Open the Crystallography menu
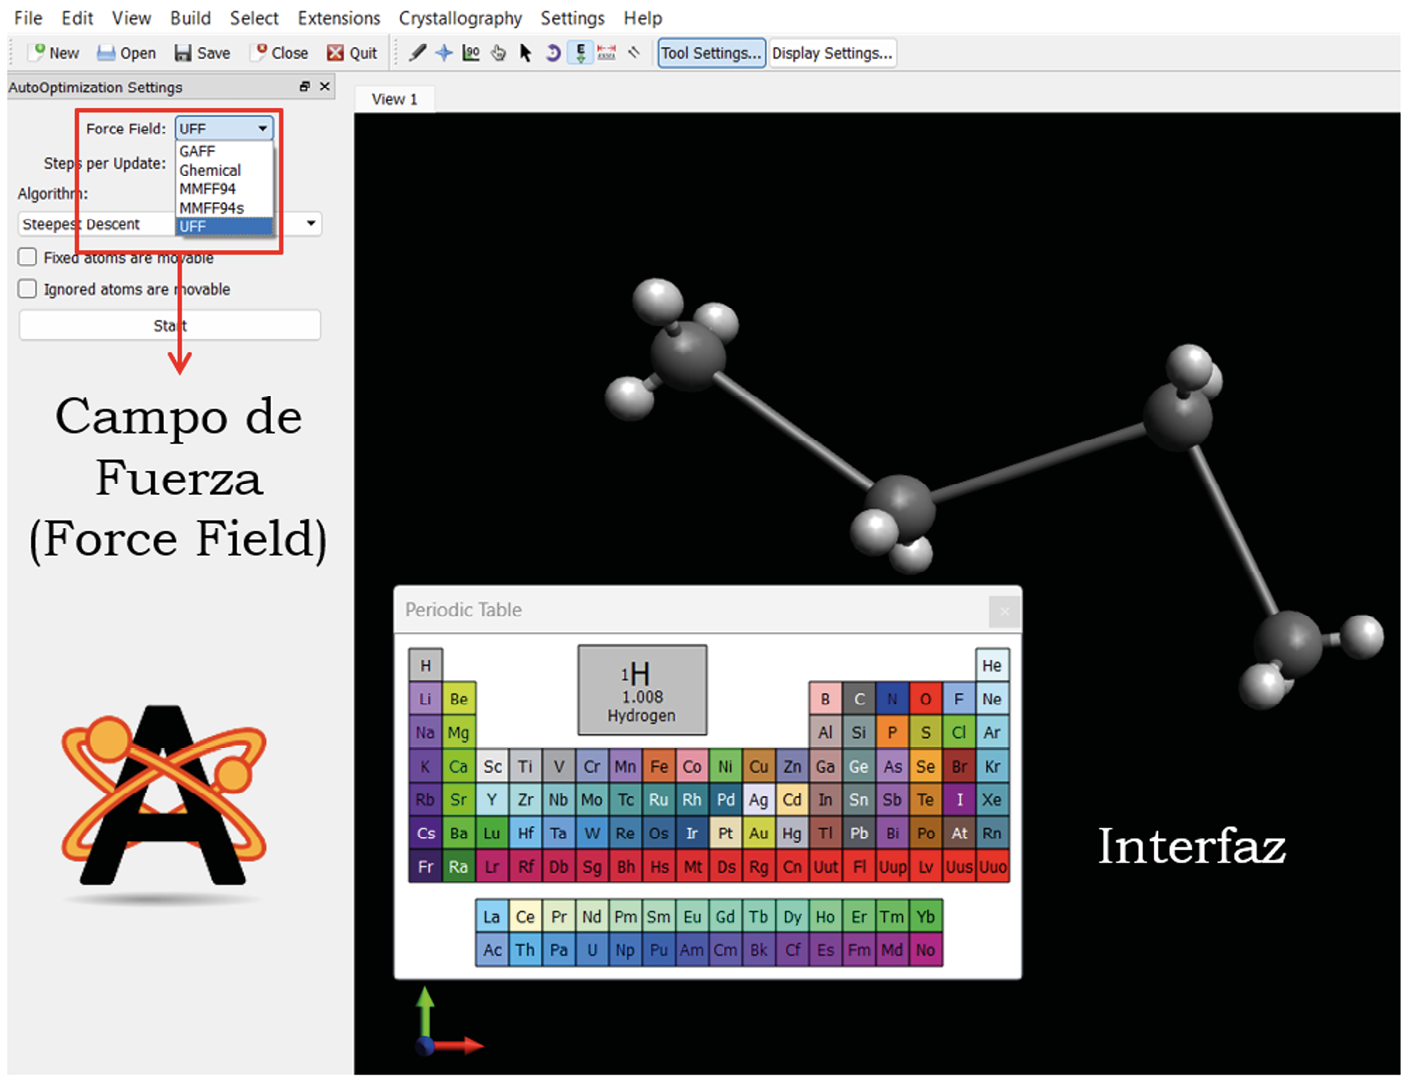1404x1079 pixels. click(460, 18)
